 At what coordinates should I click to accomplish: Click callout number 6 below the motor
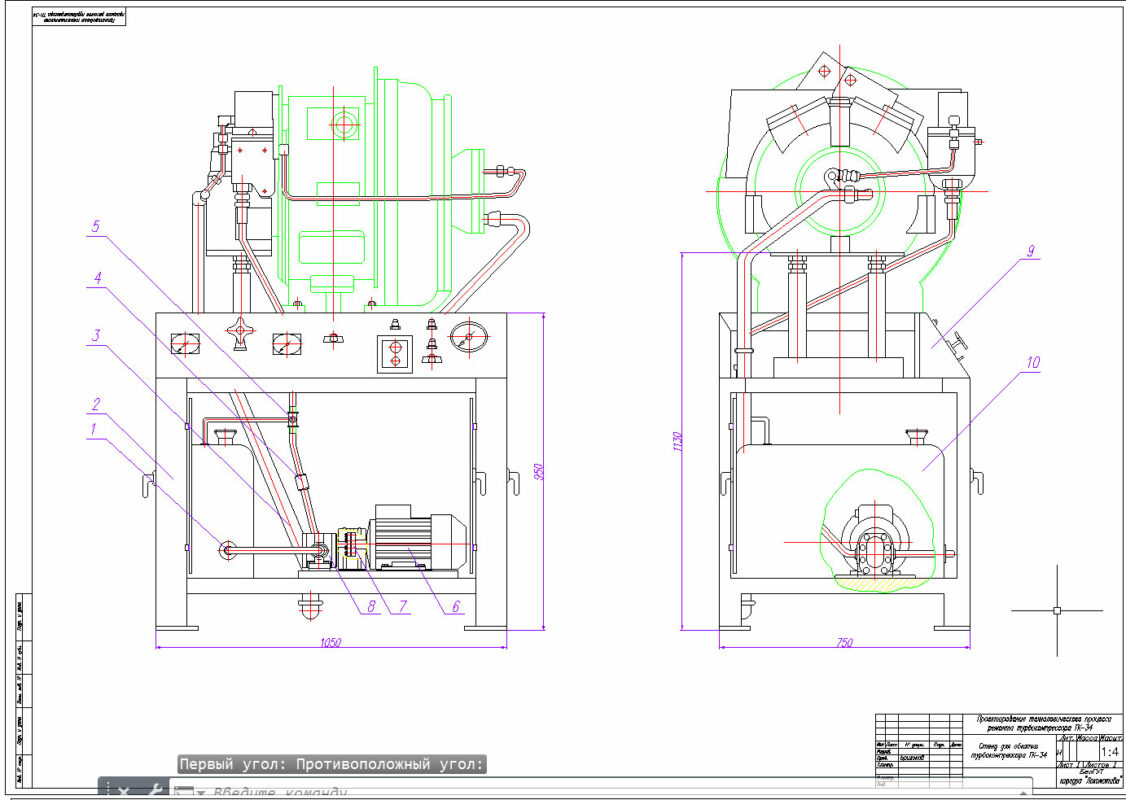pos(455,605)
